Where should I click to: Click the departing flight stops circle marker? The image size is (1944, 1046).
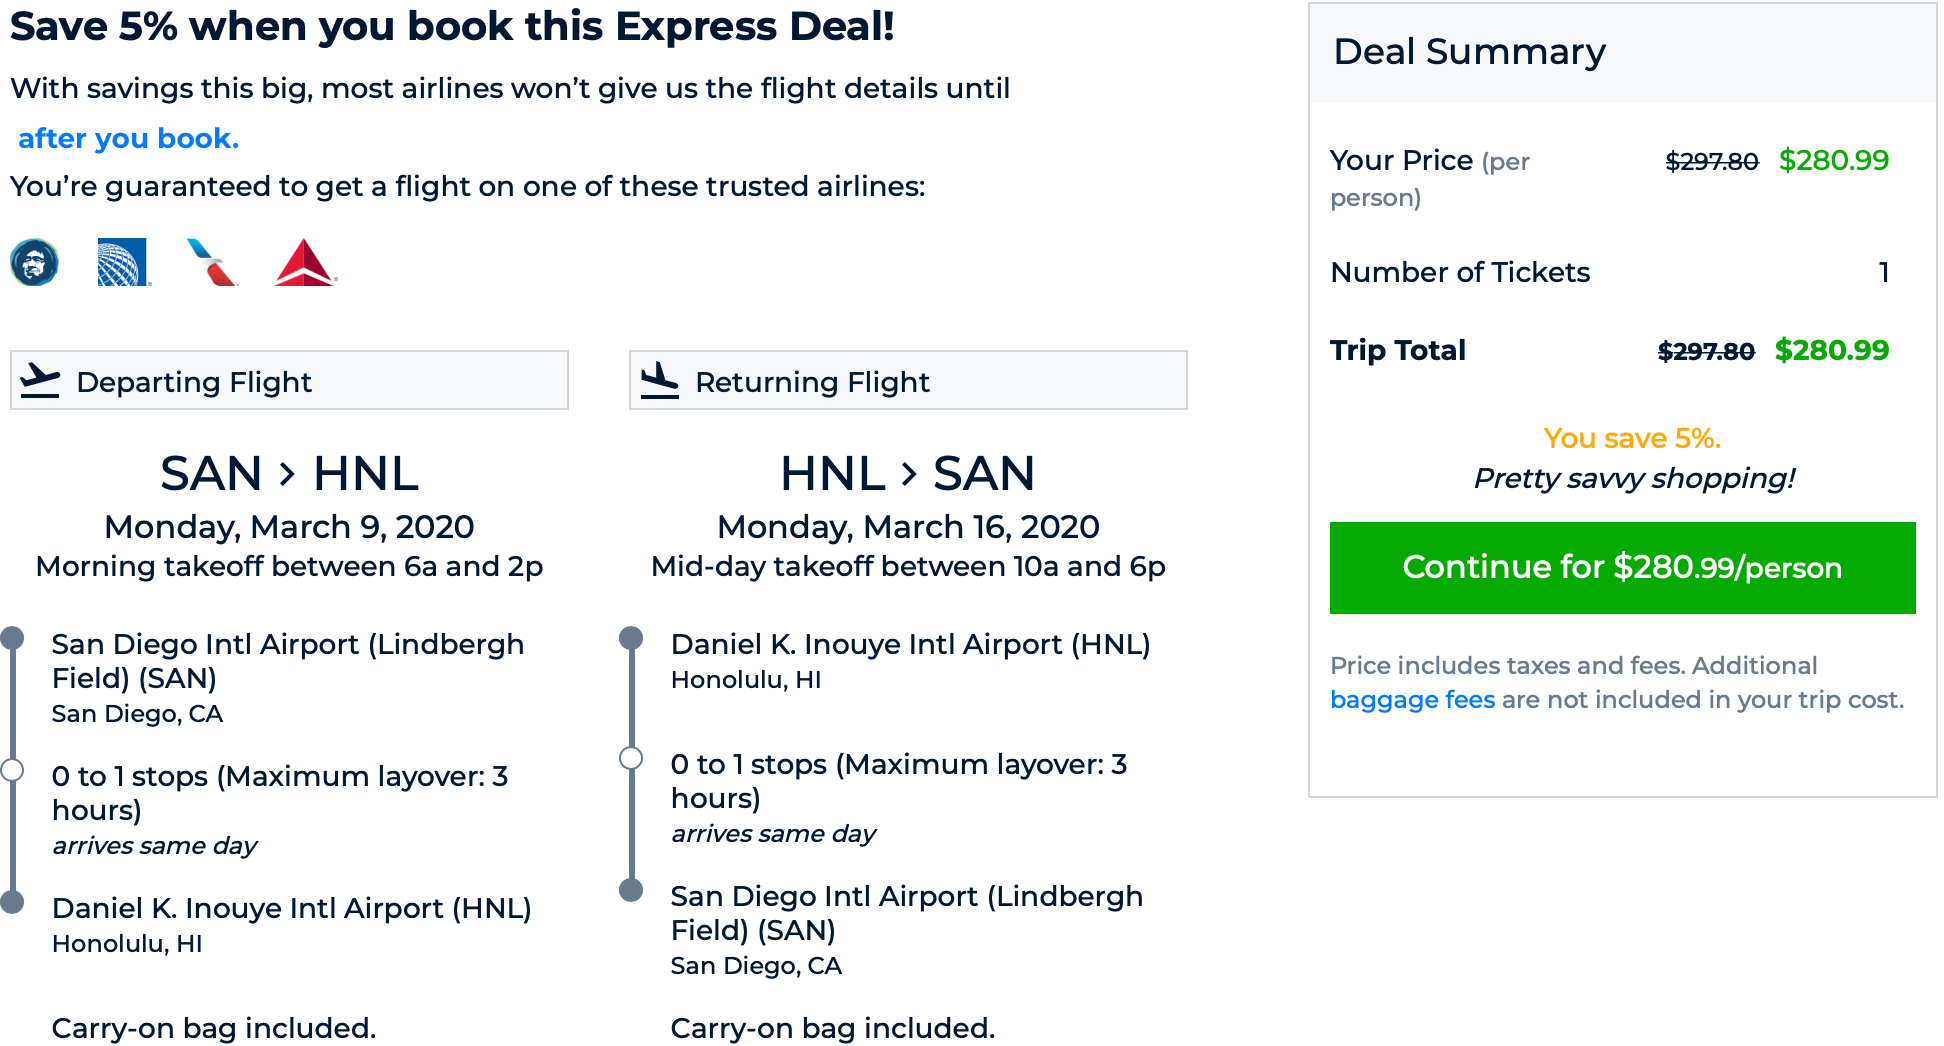coord(12,770)
